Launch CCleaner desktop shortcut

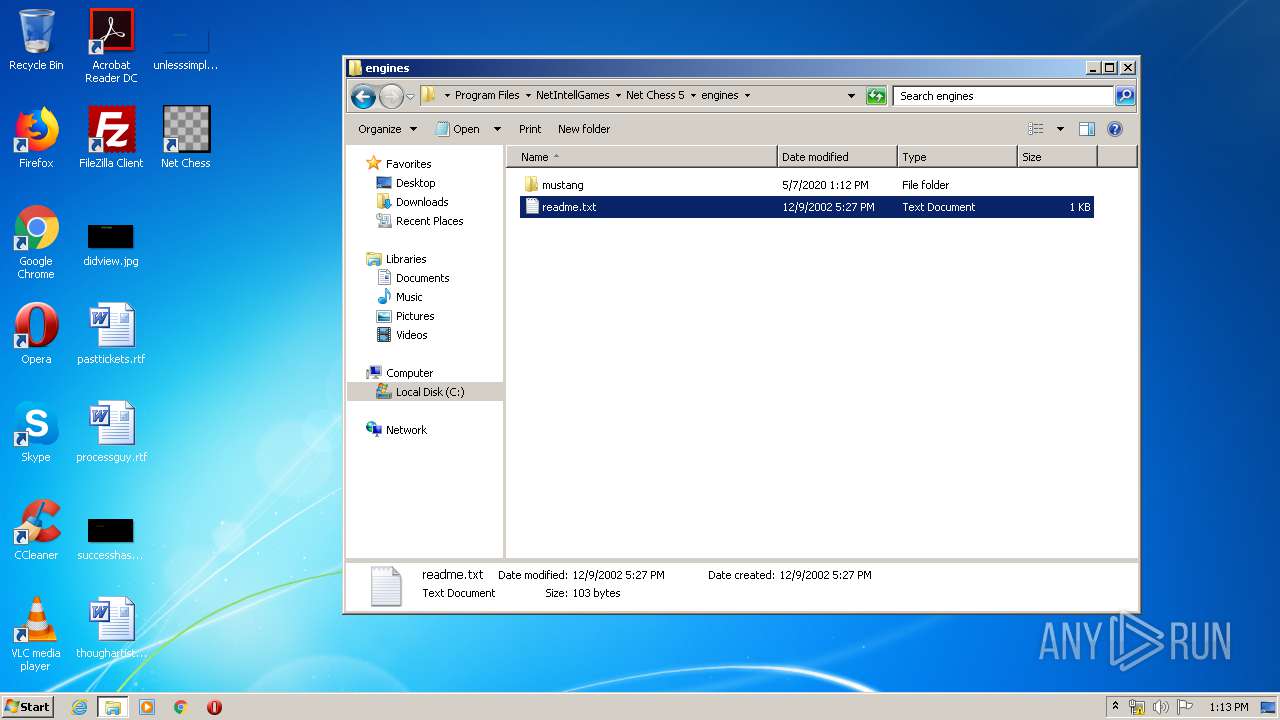[x=36, y=530]
